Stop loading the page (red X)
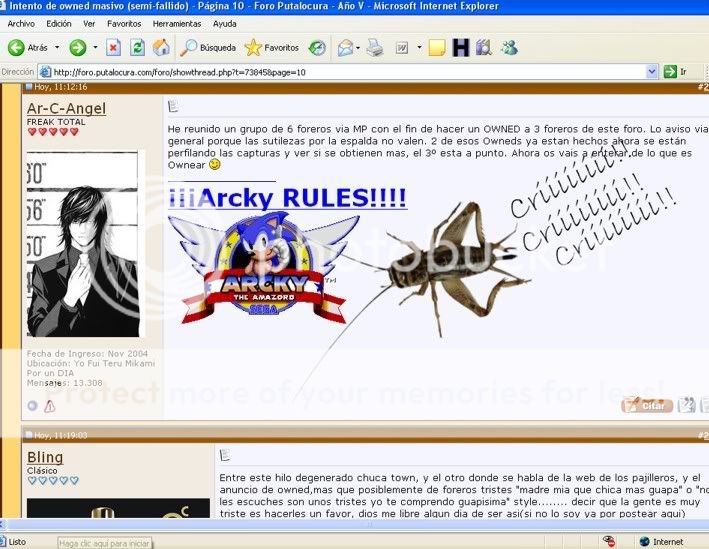The width and height of the screenshot is (709, 549). pos(113,47)
